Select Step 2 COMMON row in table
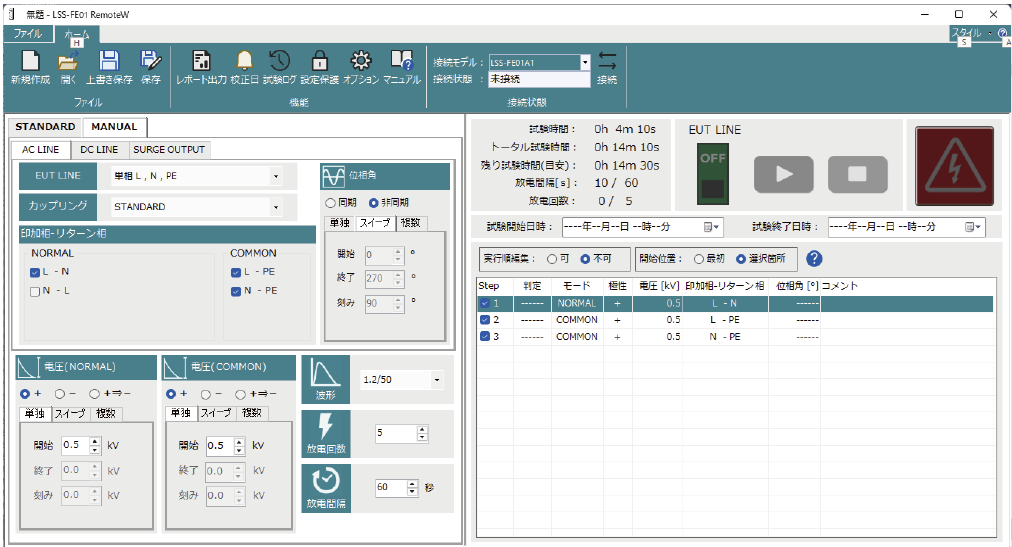The height and width of the screenshot is (547, 1012). (x=576, y=320)
